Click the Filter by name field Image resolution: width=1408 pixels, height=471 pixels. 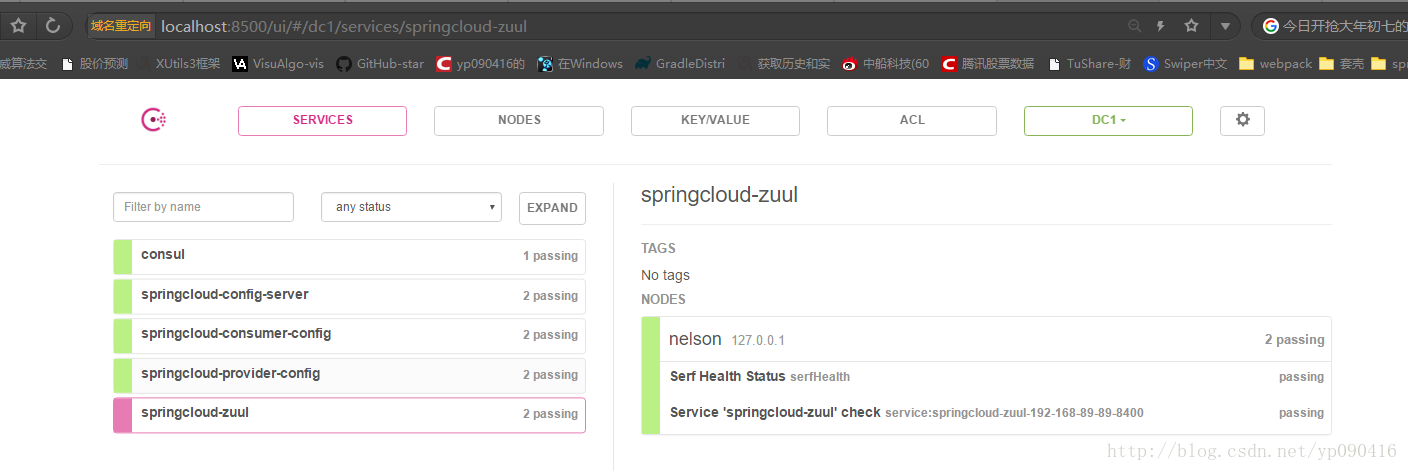click(203, 207)
